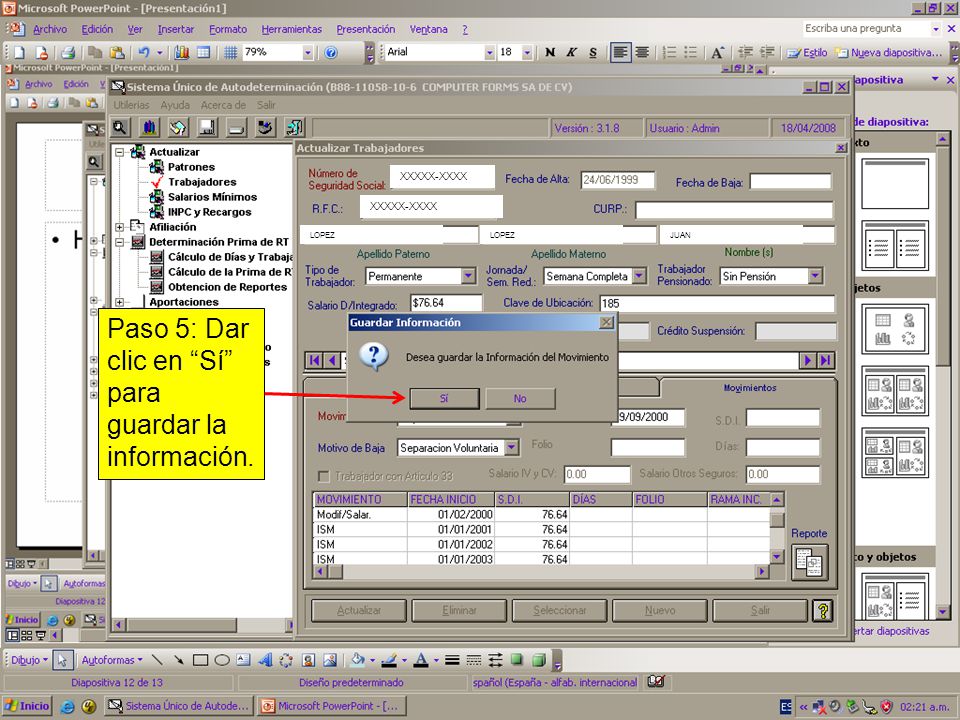Click the magnifier search icon in SUA toolbar

120,127
